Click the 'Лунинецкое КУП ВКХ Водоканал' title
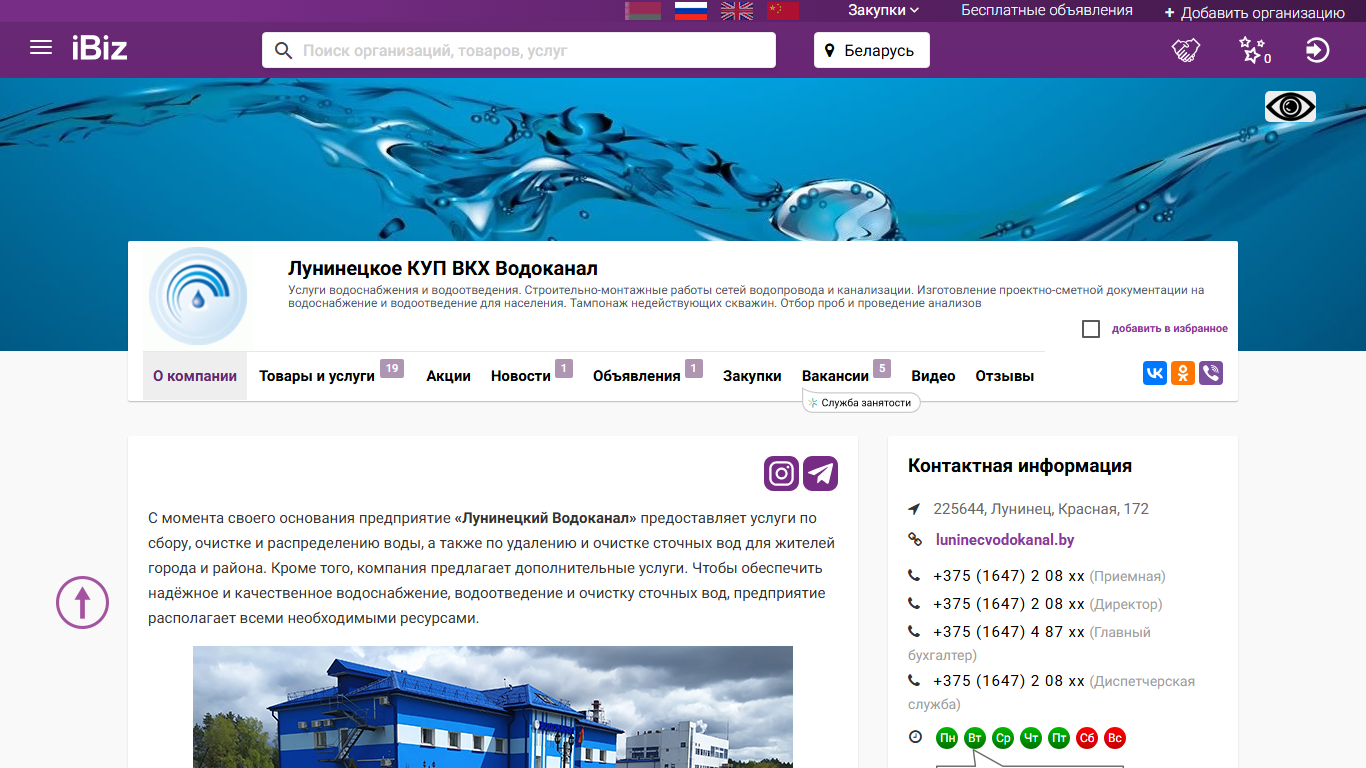This screenshot has height=768, width=1366. coord(443,268)
